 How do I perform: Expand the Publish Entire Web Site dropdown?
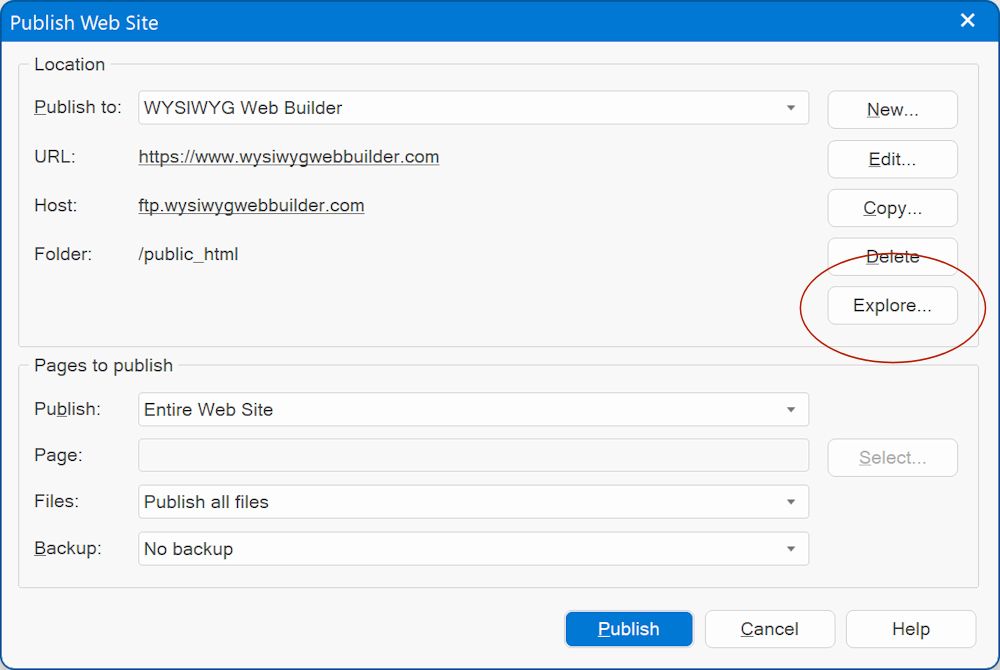click(473, 409)
